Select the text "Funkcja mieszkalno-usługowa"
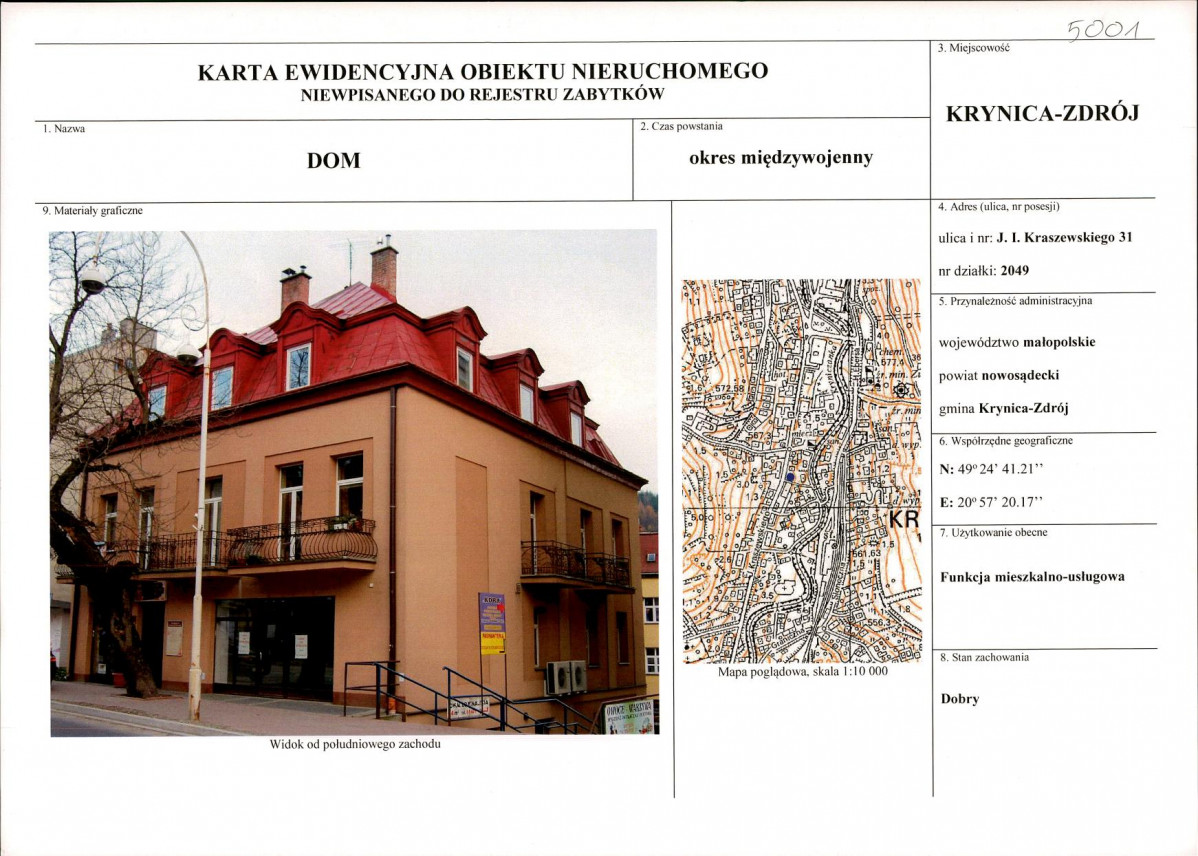Image resolution: width=1198 pixels, height=856 pixels. coord(1032,577)
